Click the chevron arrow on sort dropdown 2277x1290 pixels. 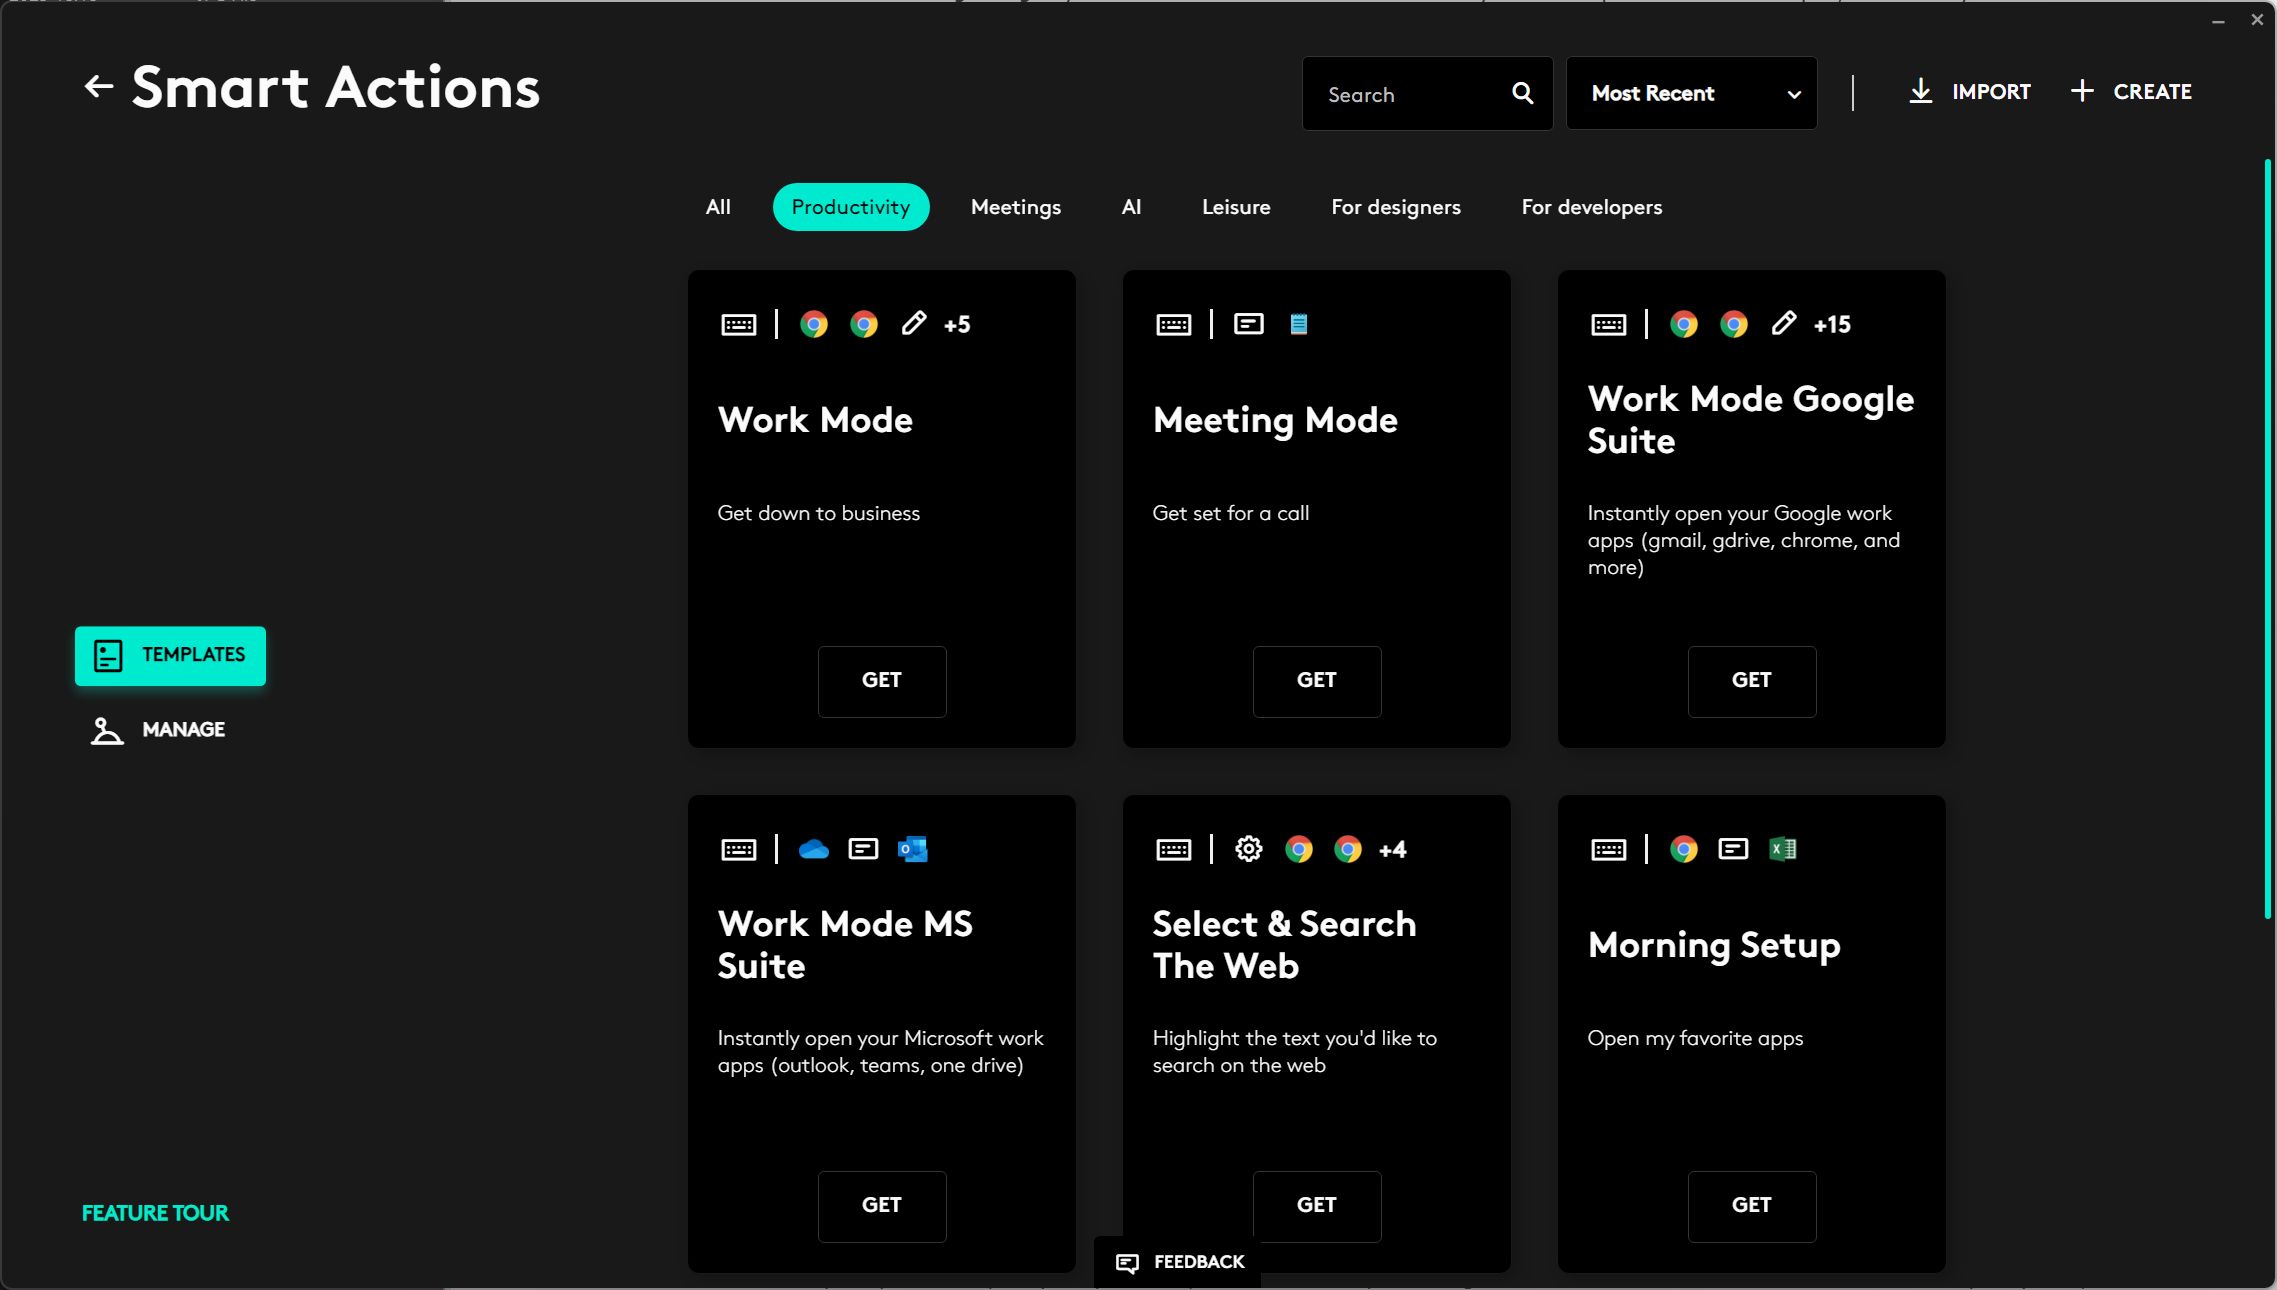[x=1794, y=94]
